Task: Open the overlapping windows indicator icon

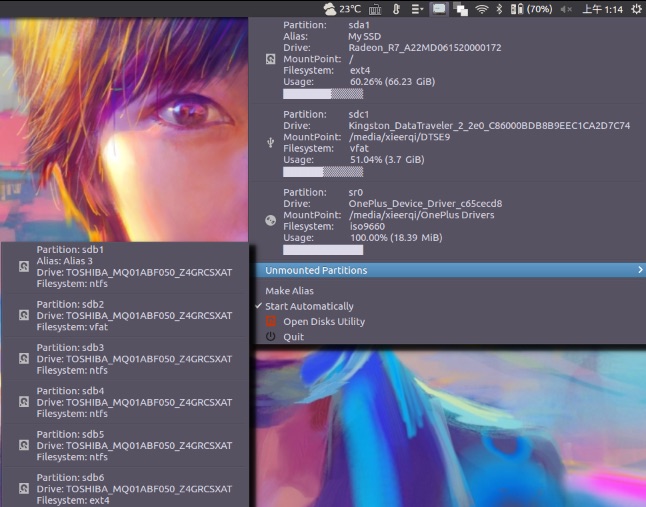Action: click(x=460, y=9)
